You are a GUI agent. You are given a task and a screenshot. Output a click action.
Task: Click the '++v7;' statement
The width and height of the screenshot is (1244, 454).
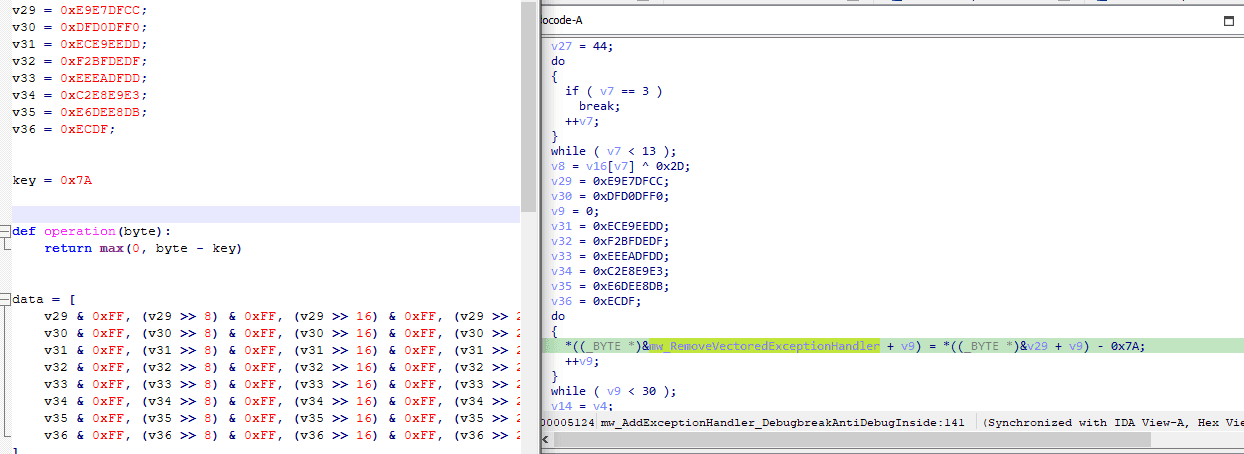583,121
